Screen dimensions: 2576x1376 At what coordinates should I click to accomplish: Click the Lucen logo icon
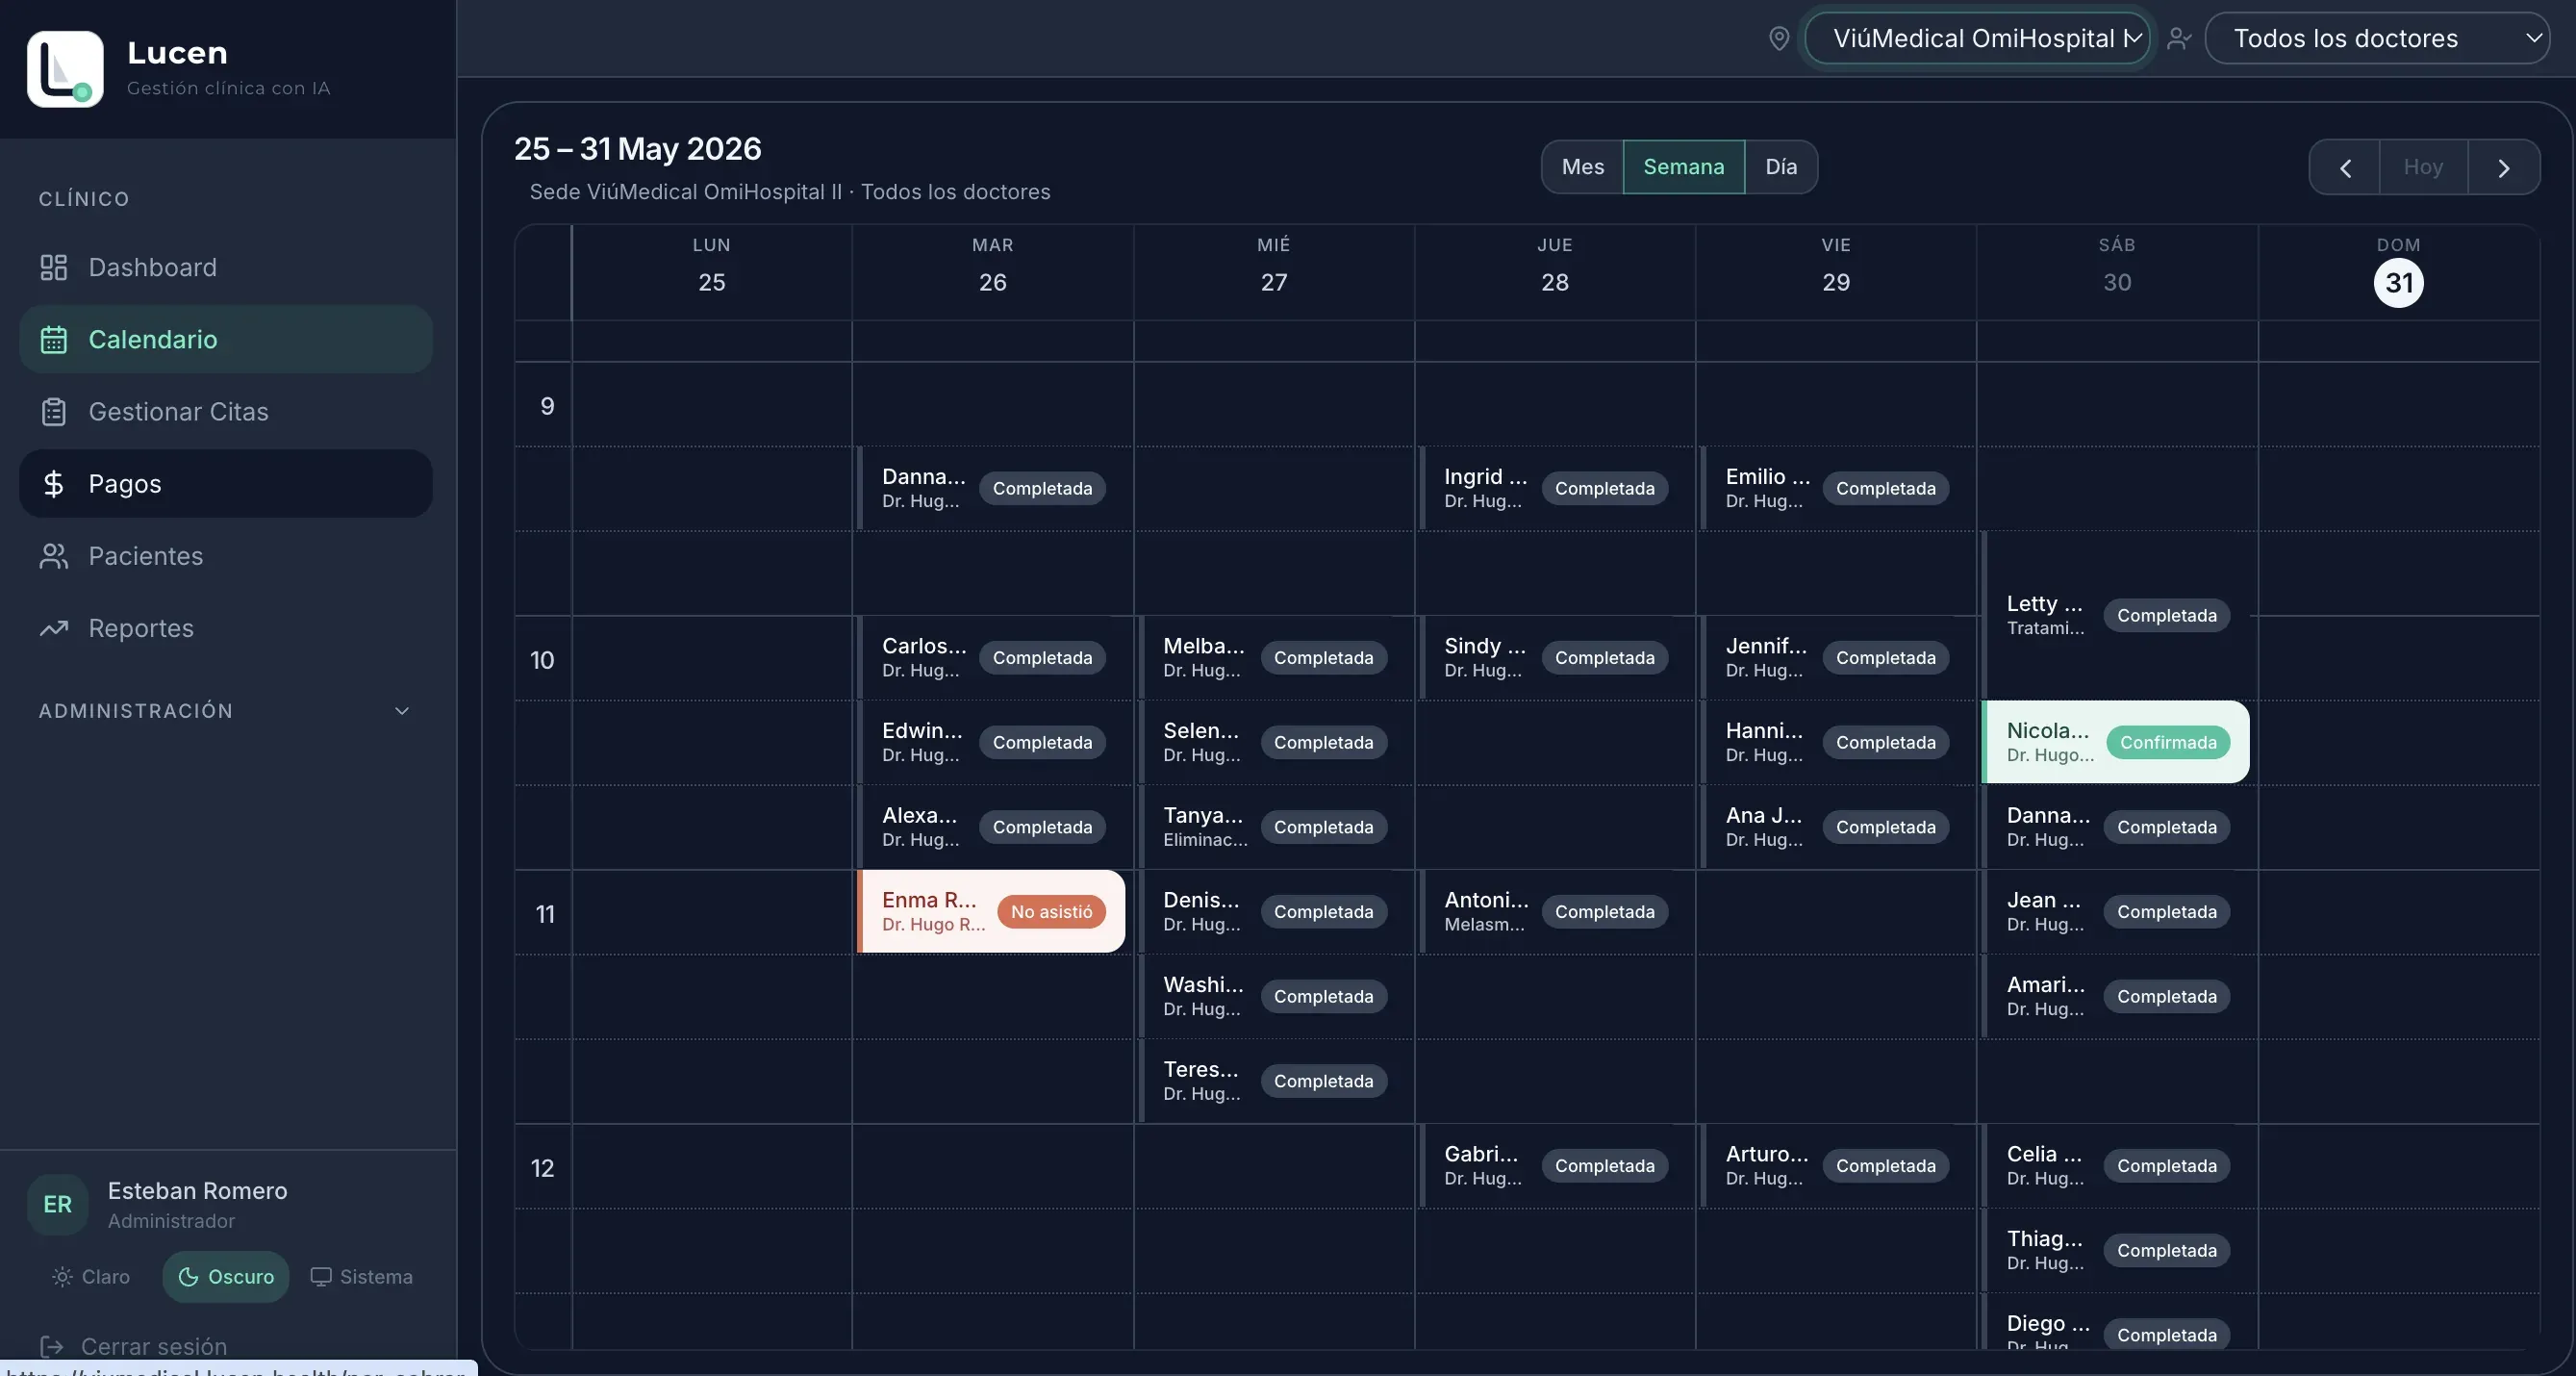coord(65,69)
